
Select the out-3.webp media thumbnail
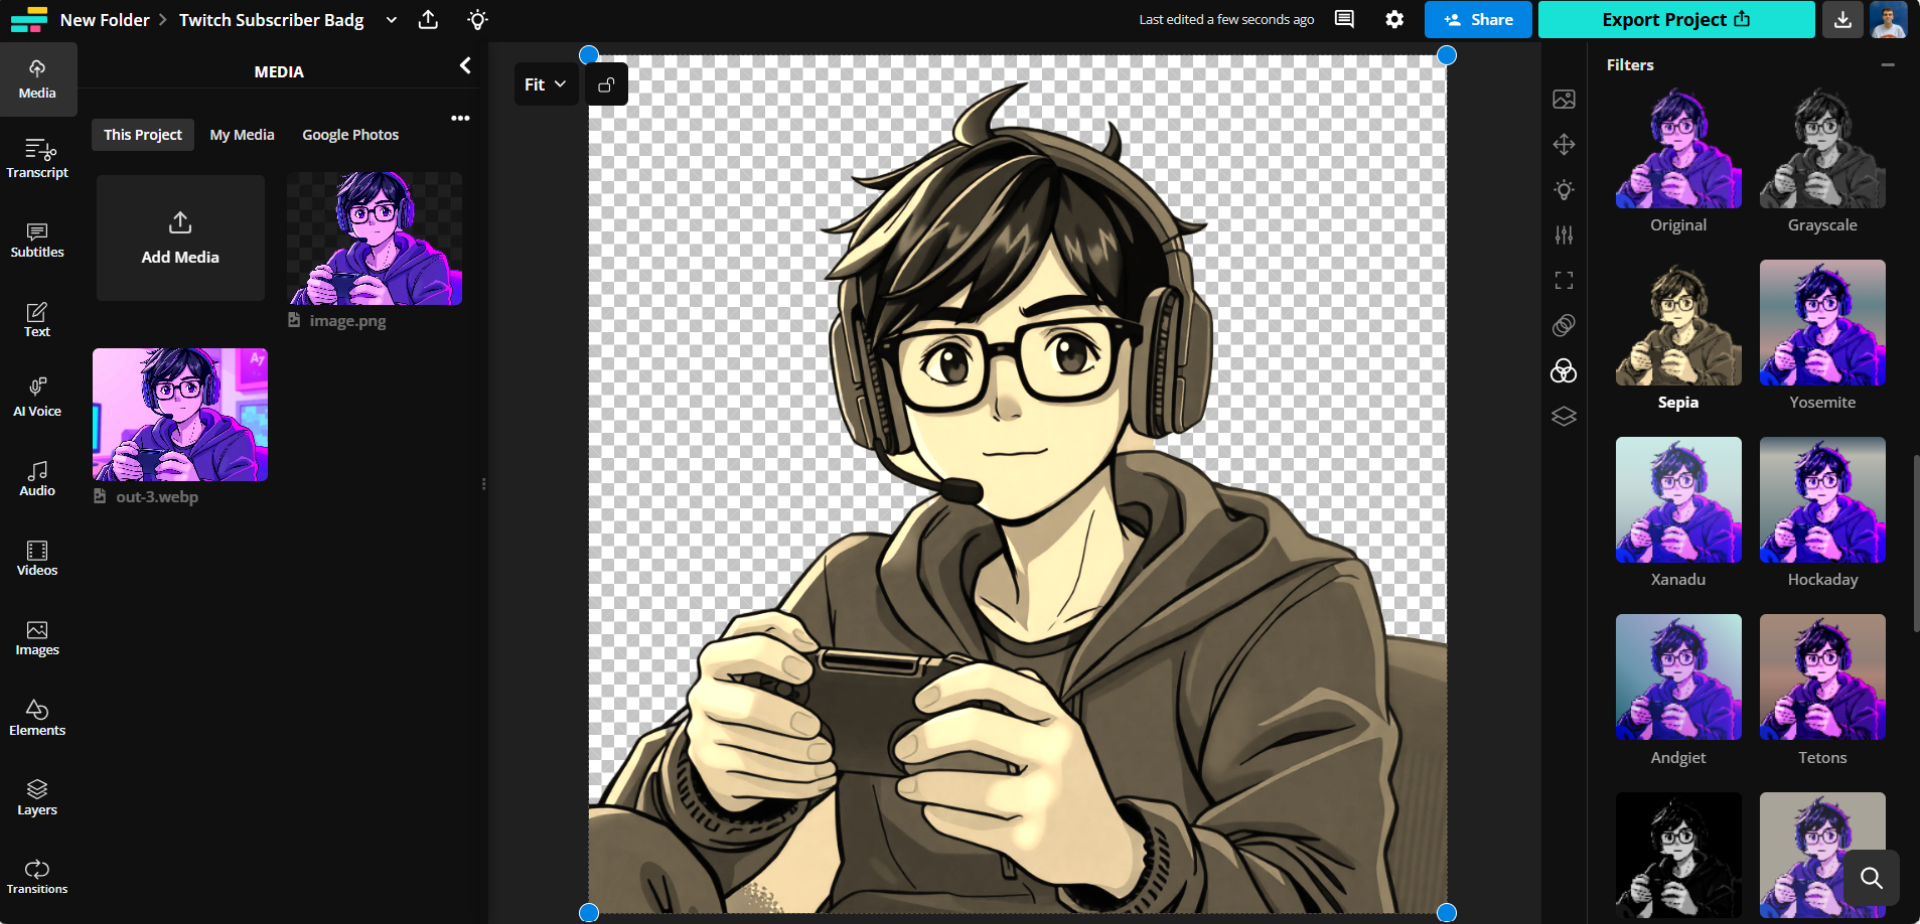(x=179, y=414)
